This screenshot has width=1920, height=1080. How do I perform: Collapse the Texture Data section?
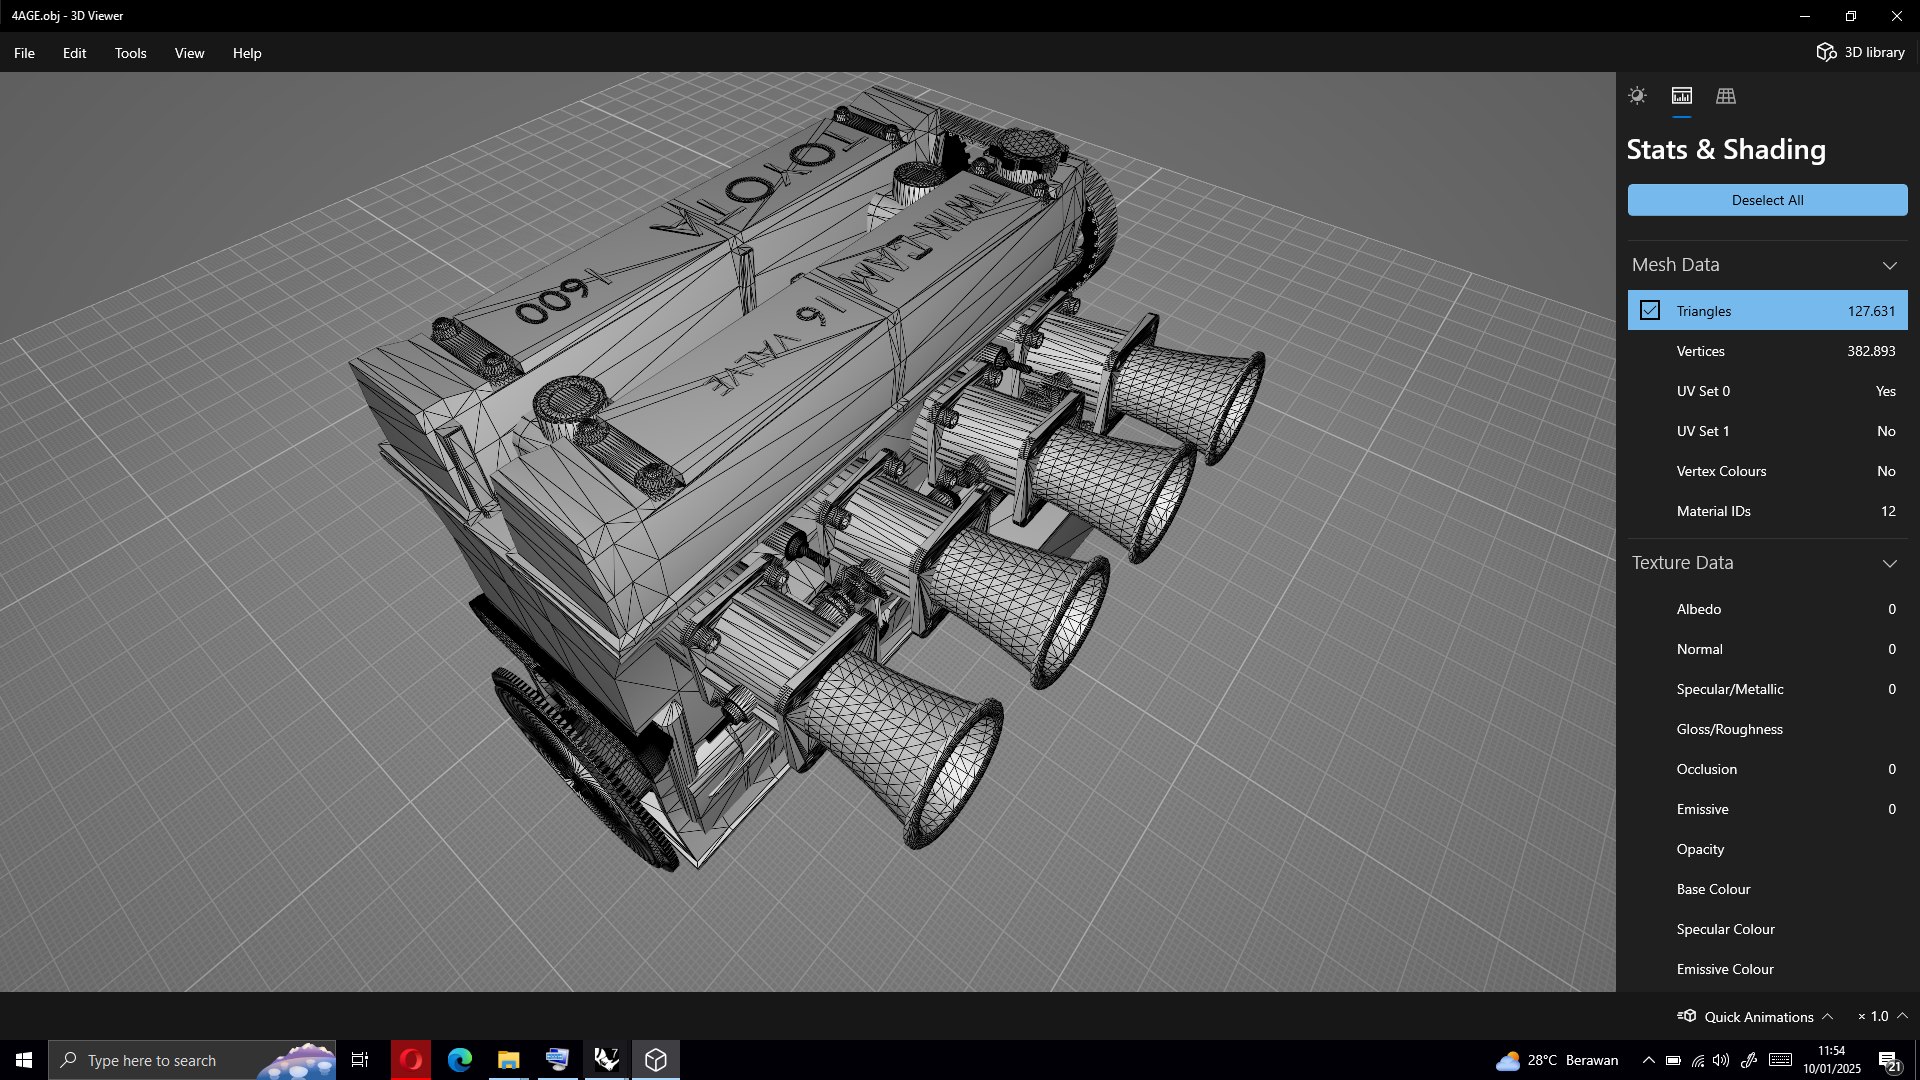pyautogui.click(x=1889, y=563)
